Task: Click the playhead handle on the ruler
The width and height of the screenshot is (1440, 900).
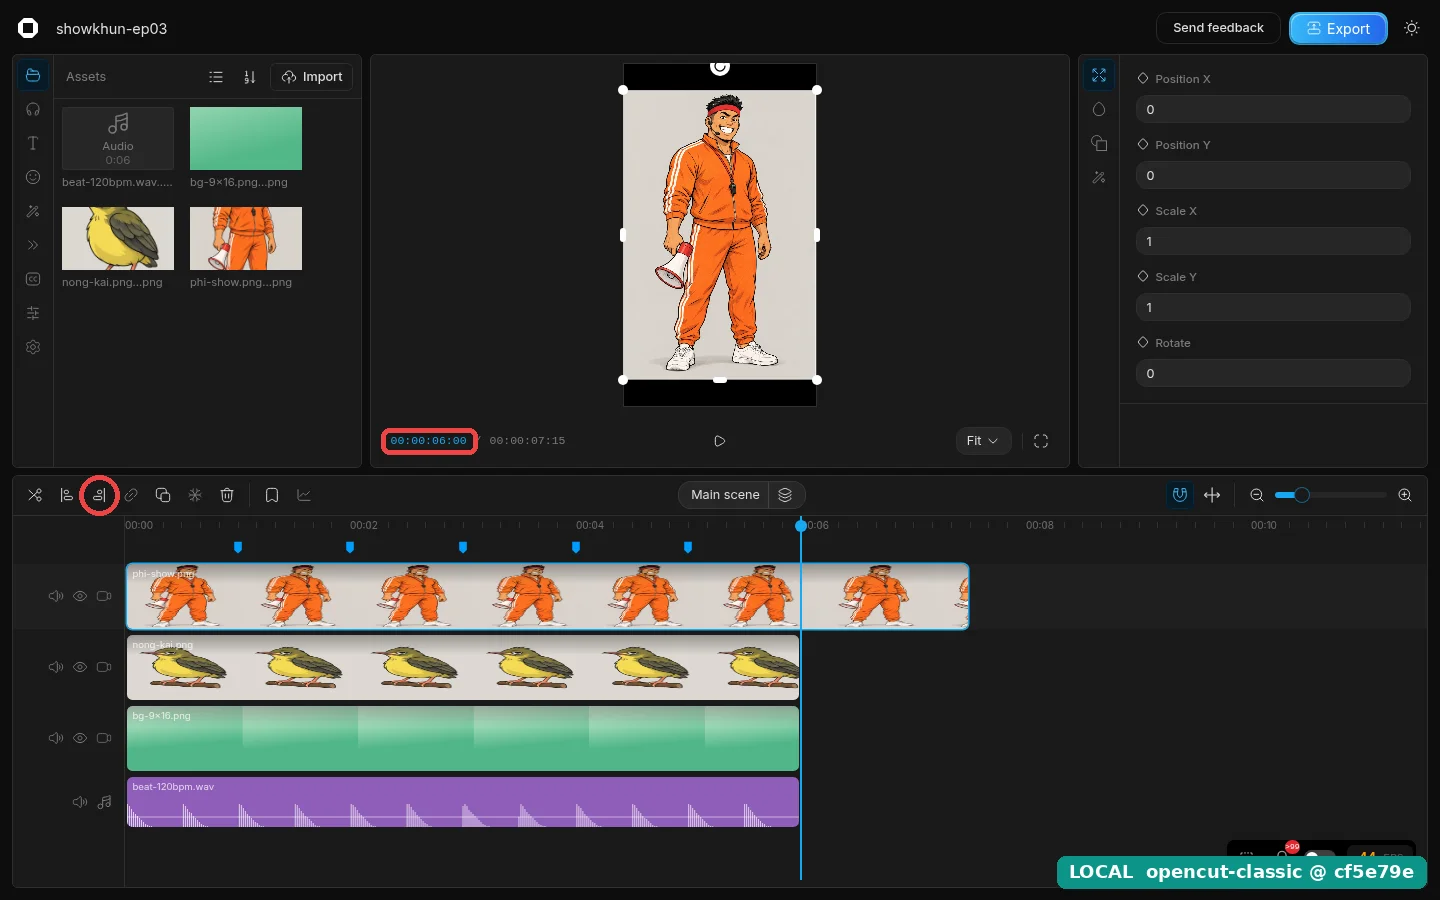Action: 801,525
